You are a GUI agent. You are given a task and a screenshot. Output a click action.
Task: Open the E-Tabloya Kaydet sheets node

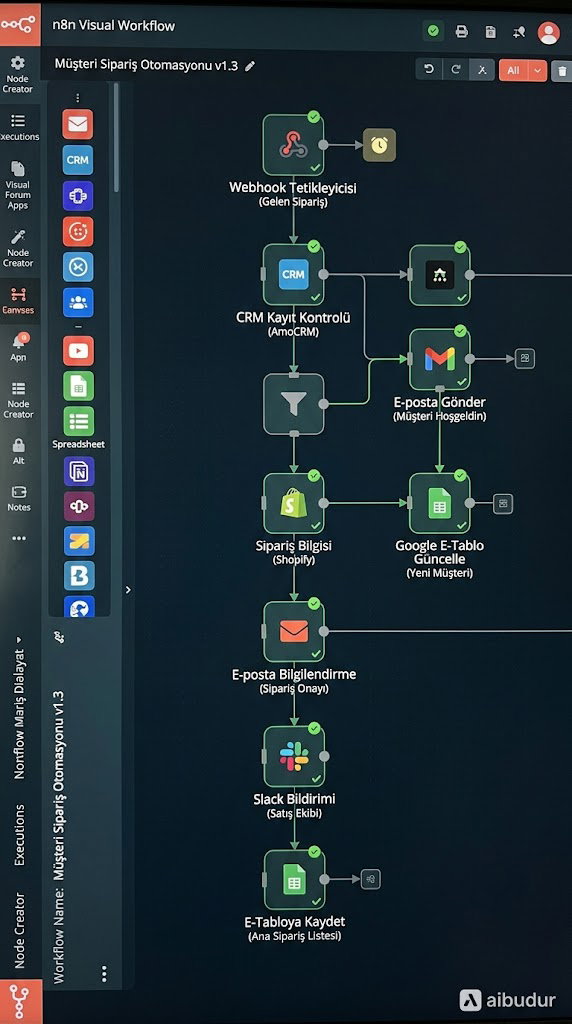click(x=294, y=880)
